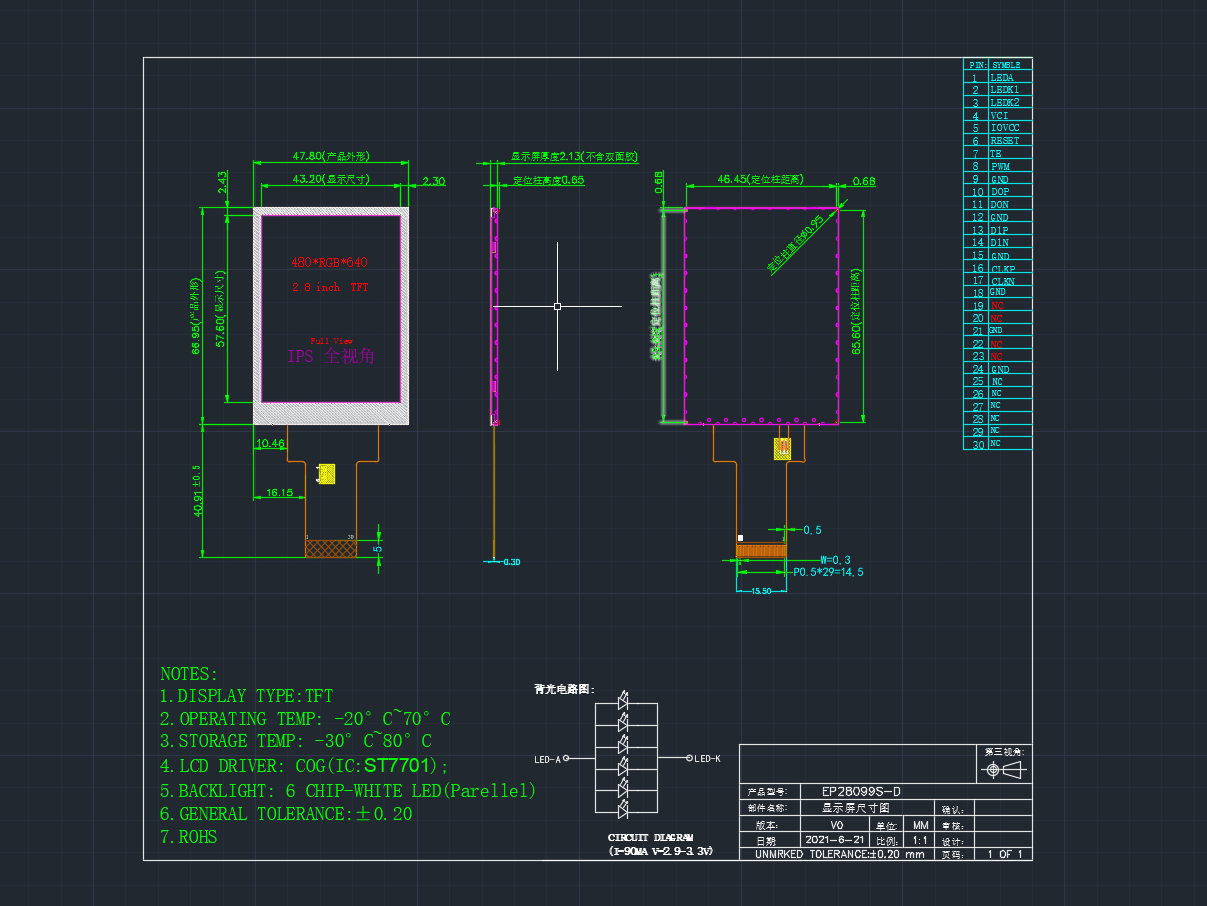Select the "3.STORAGE TEMP" note line

tap(296, 741)
